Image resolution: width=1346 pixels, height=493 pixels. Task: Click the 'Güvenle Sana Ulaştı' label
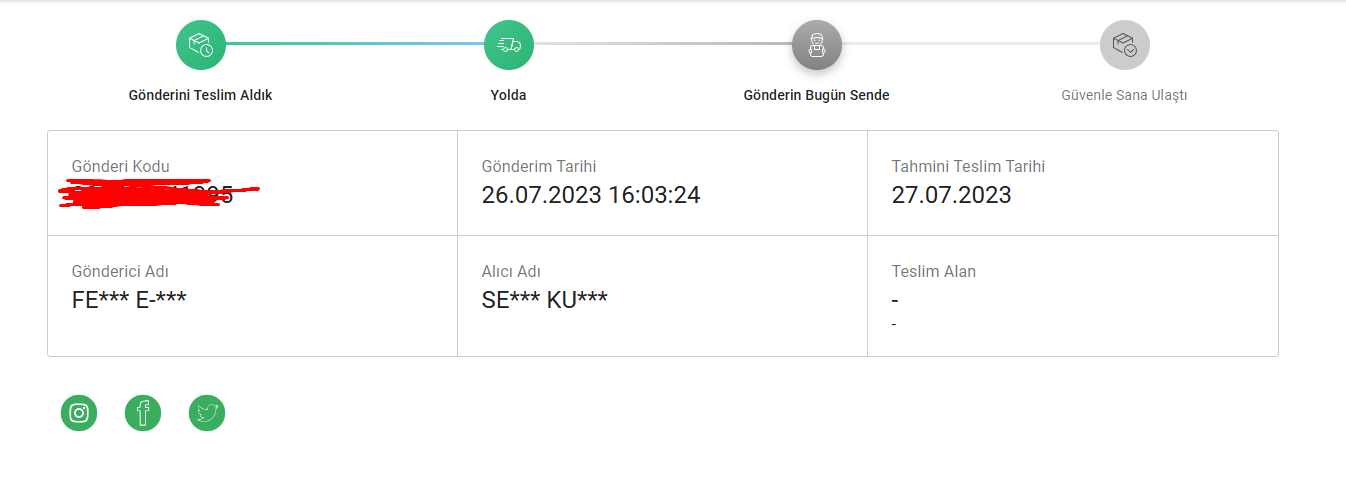pyautogui.click(x=1124, y=95)
